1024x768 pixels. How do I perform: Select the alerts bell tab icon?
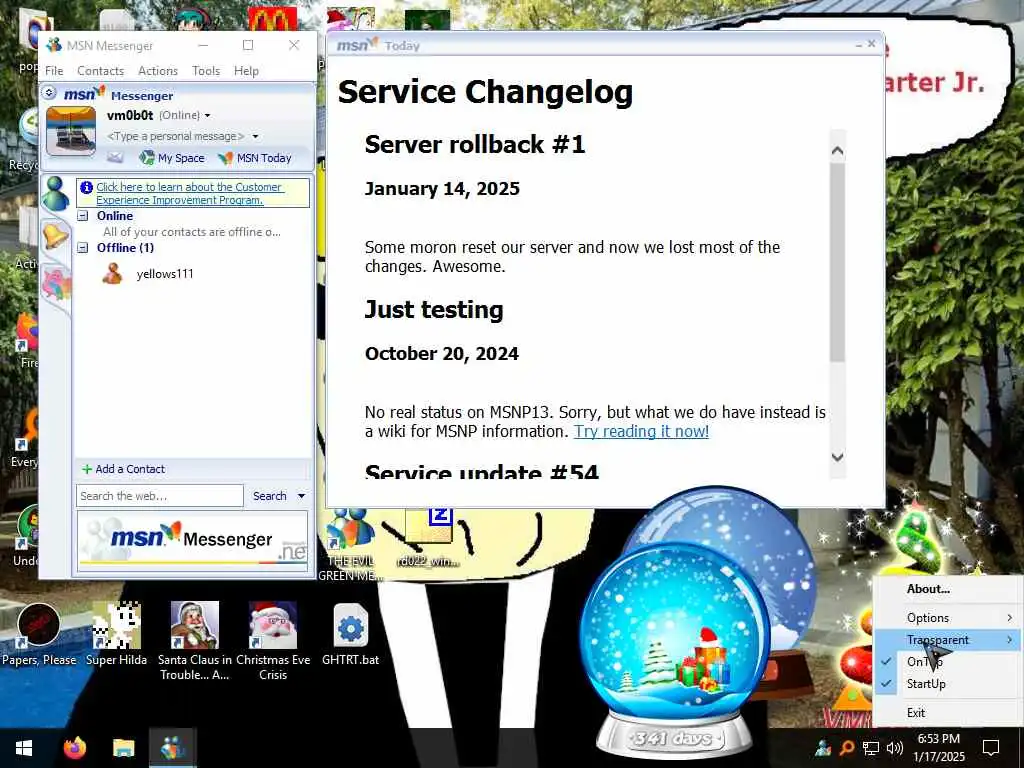56,235
